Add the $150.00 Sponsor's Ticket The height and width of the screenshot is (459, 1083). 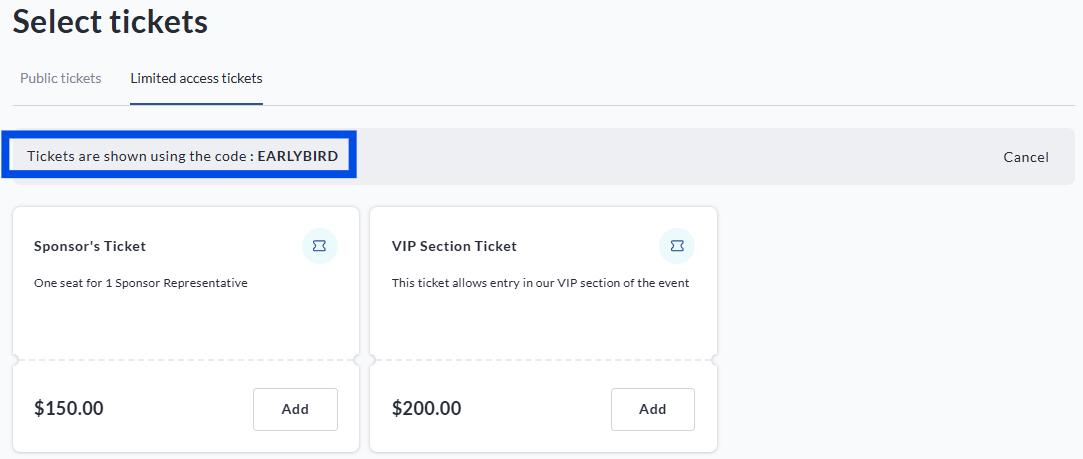(295, 409)
